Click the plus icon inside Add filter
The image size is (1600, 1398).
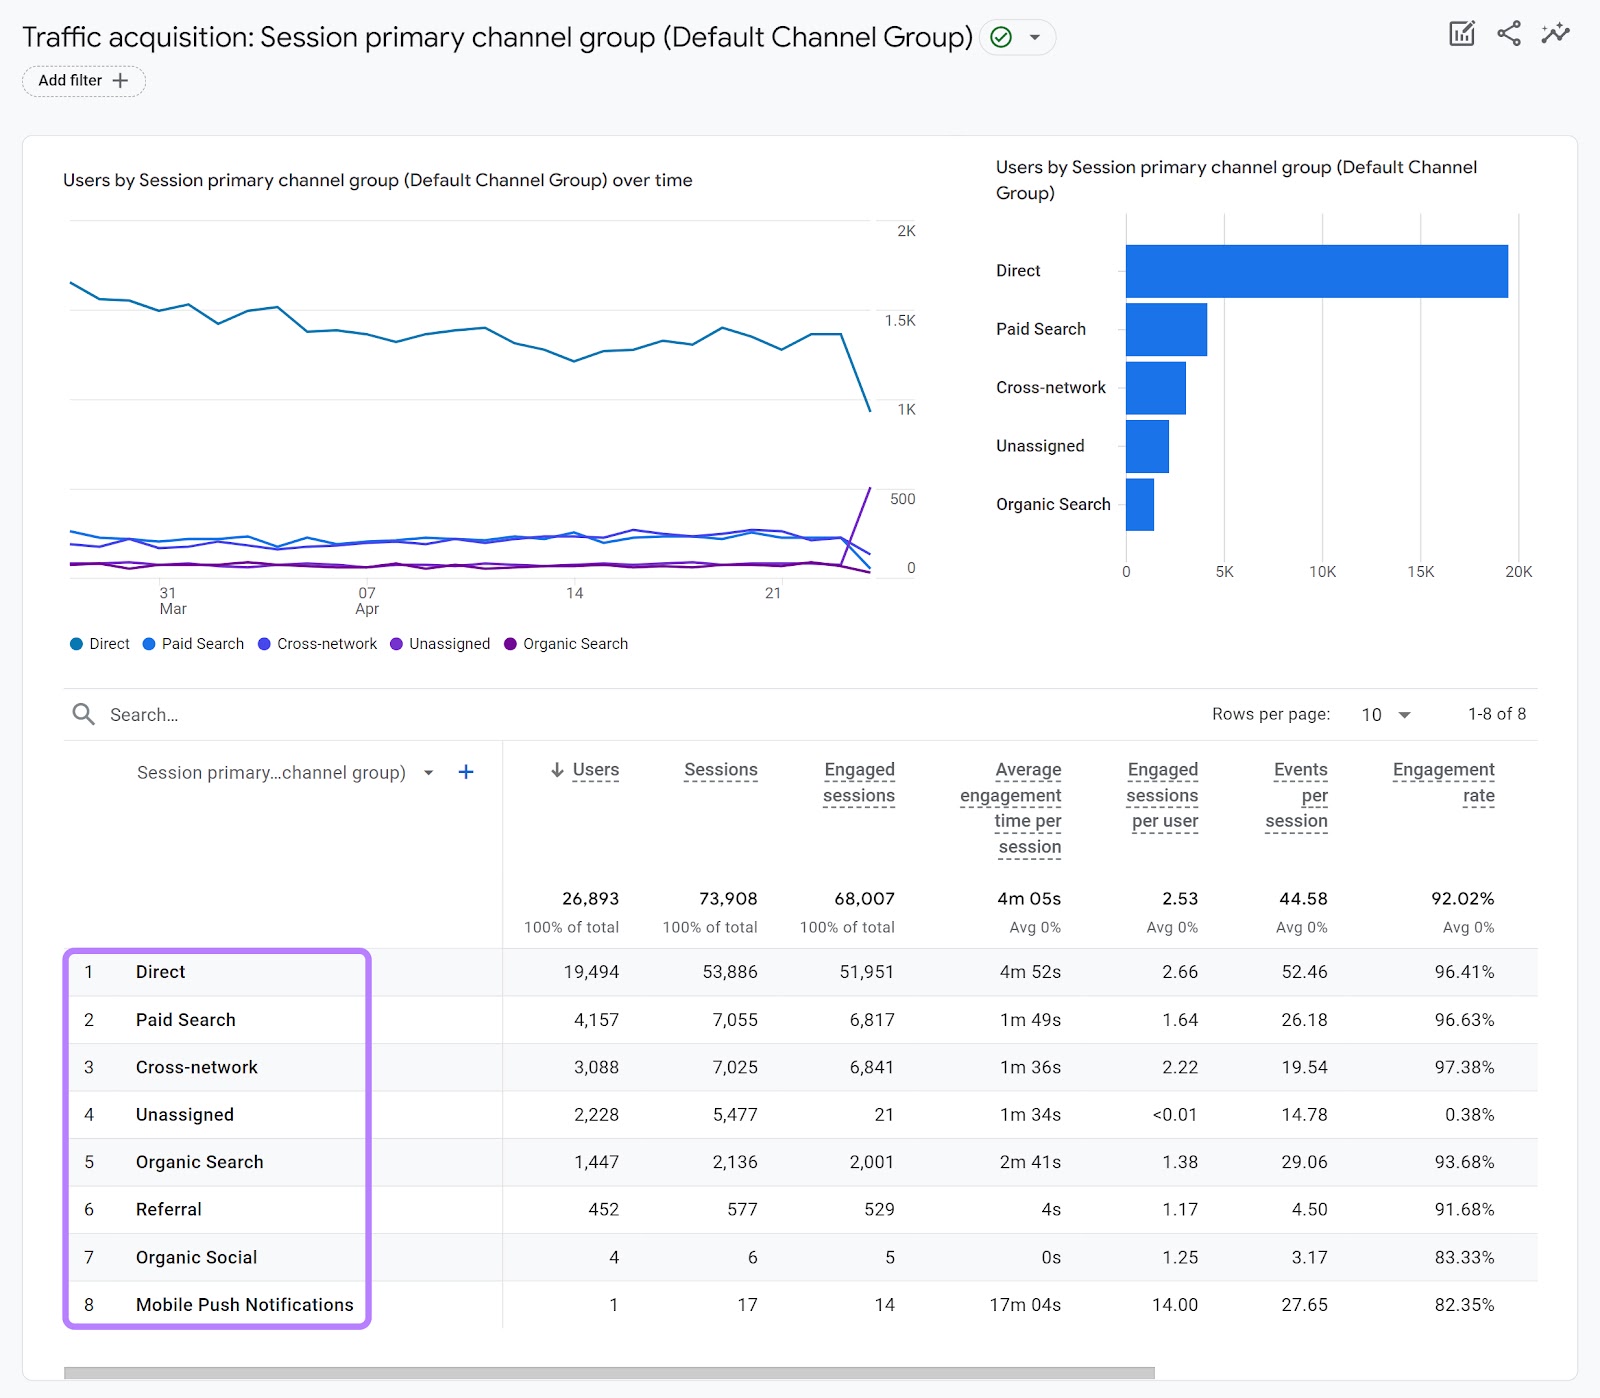(120, 81)
